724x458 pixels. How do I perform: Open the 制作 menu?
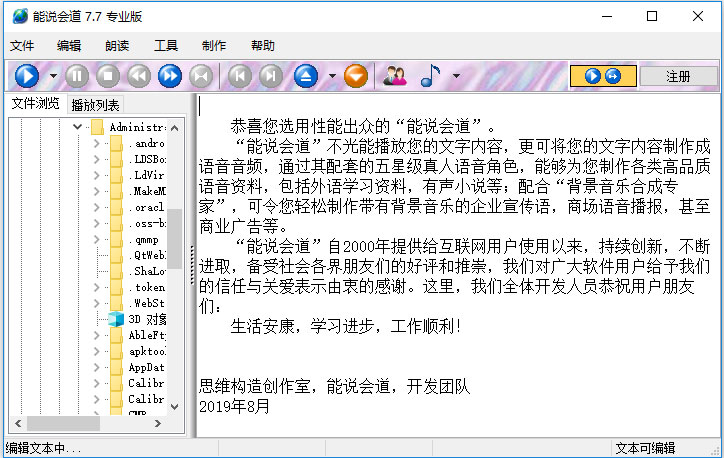pyautogui.click(x=214, y=46)
